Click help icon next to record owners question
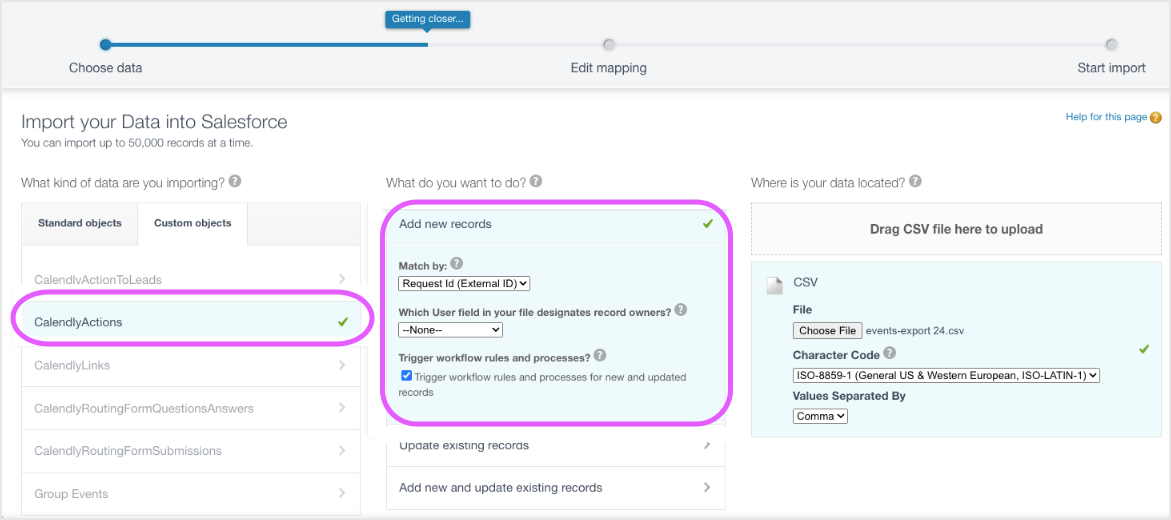This screenshot has height=520, width=1171. (x=681, y=310)
